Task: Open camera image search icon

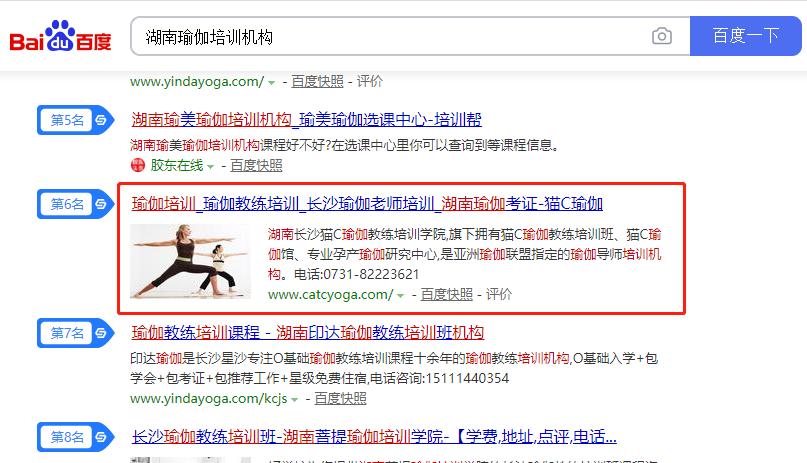Action: click(x=661, y=36)
